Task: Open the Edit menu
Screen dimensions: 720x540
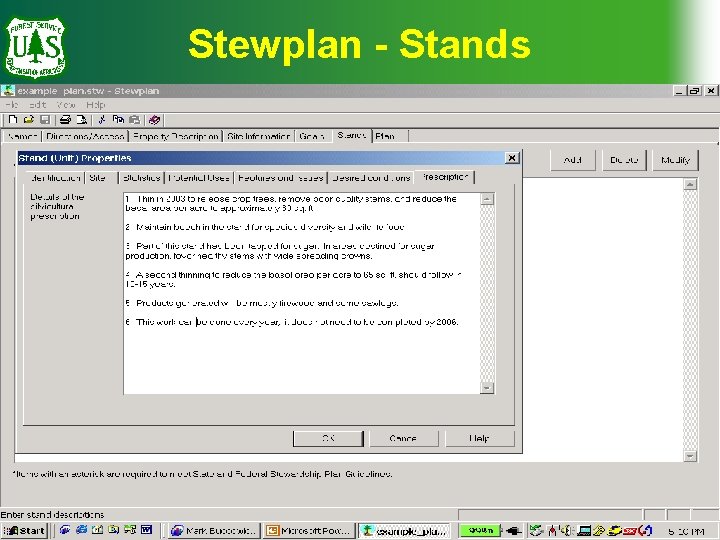Action: tap(37, 105)
